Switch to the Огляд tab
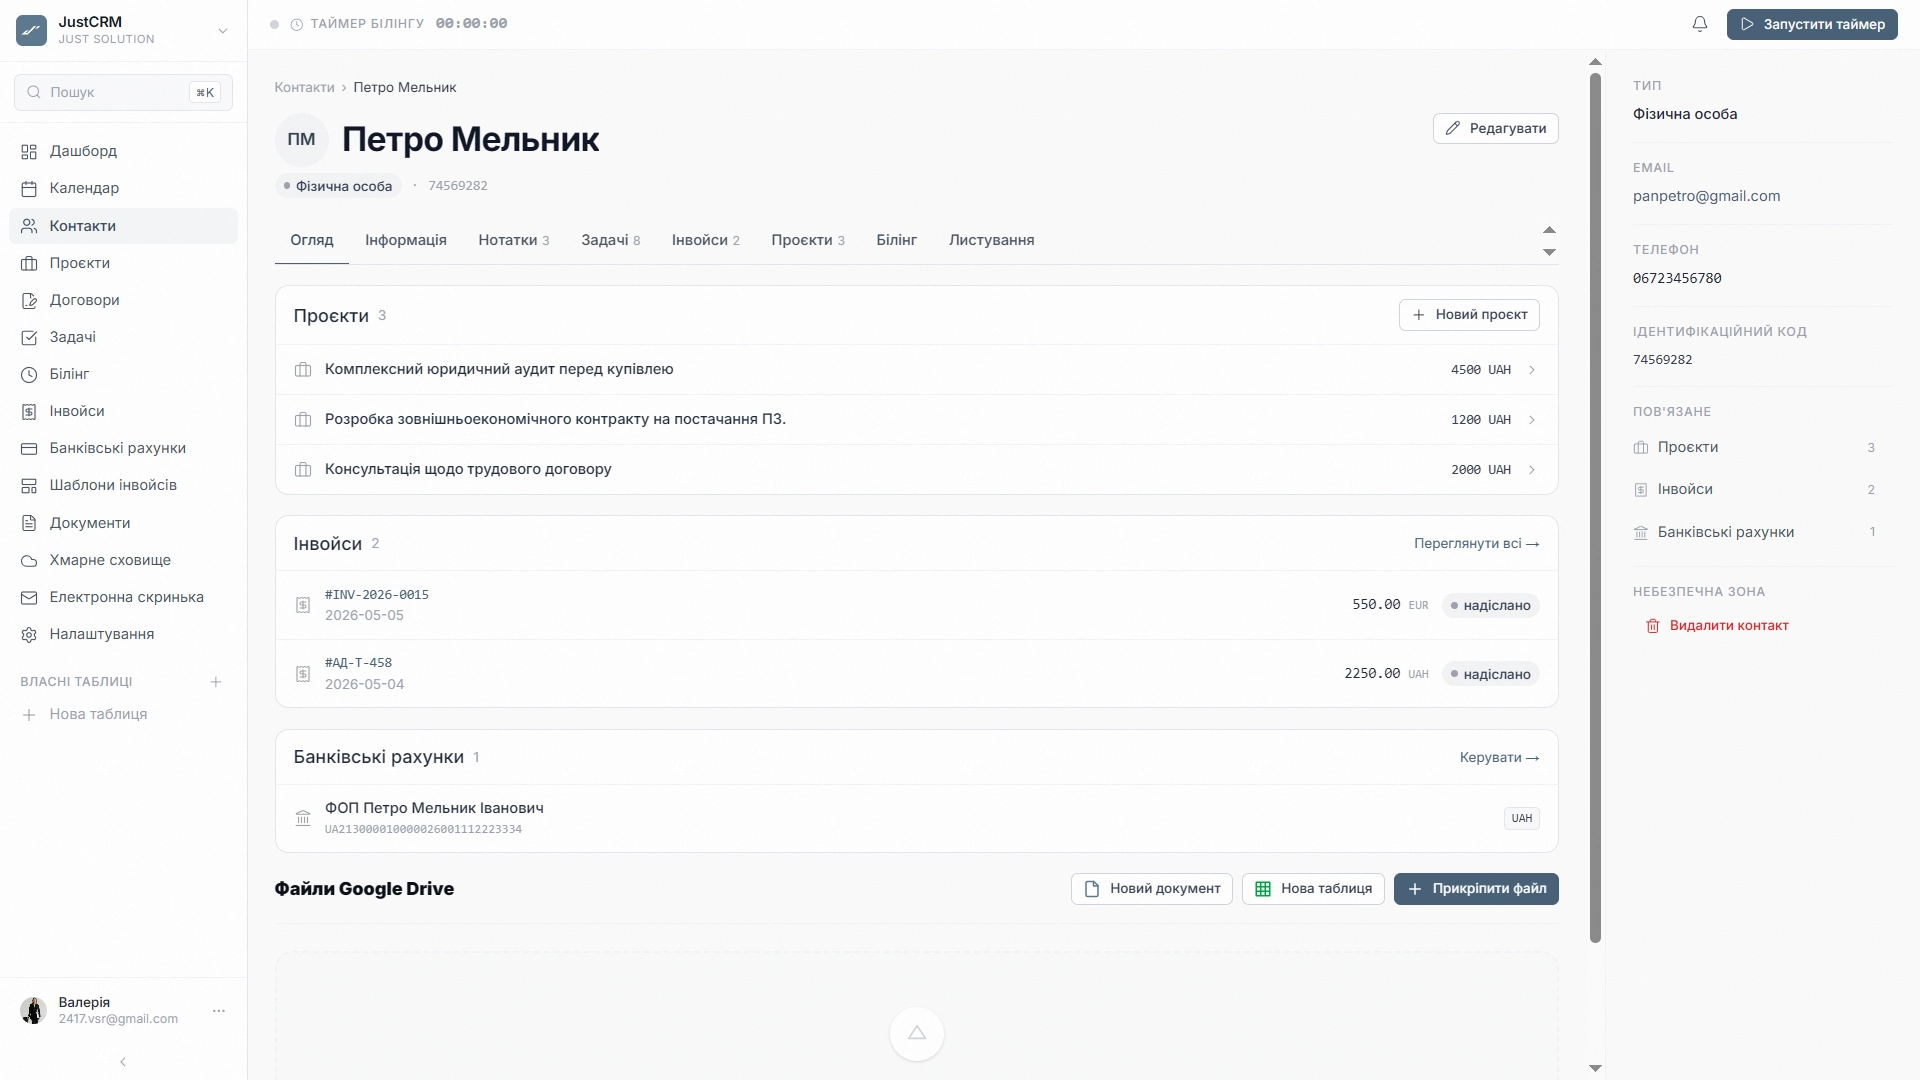The image size is (1920, 1080). [312, 241]
